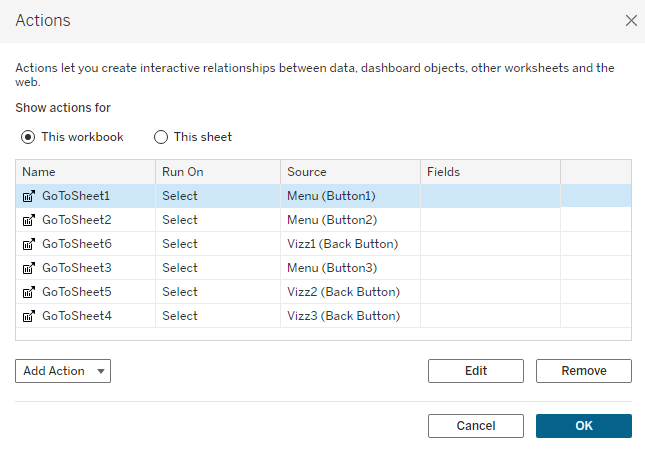The image size is (645, 453).
Task: Click the Source column header
Action: (350, 172)
